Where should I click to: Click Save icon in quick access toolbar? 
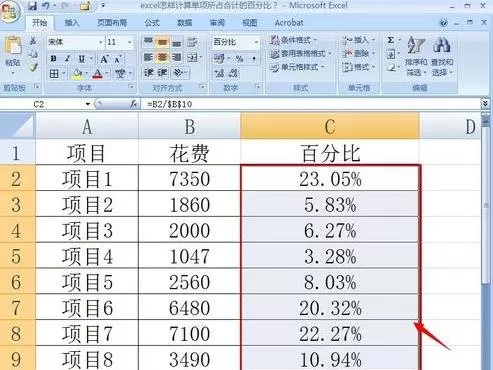coord(32,6)
